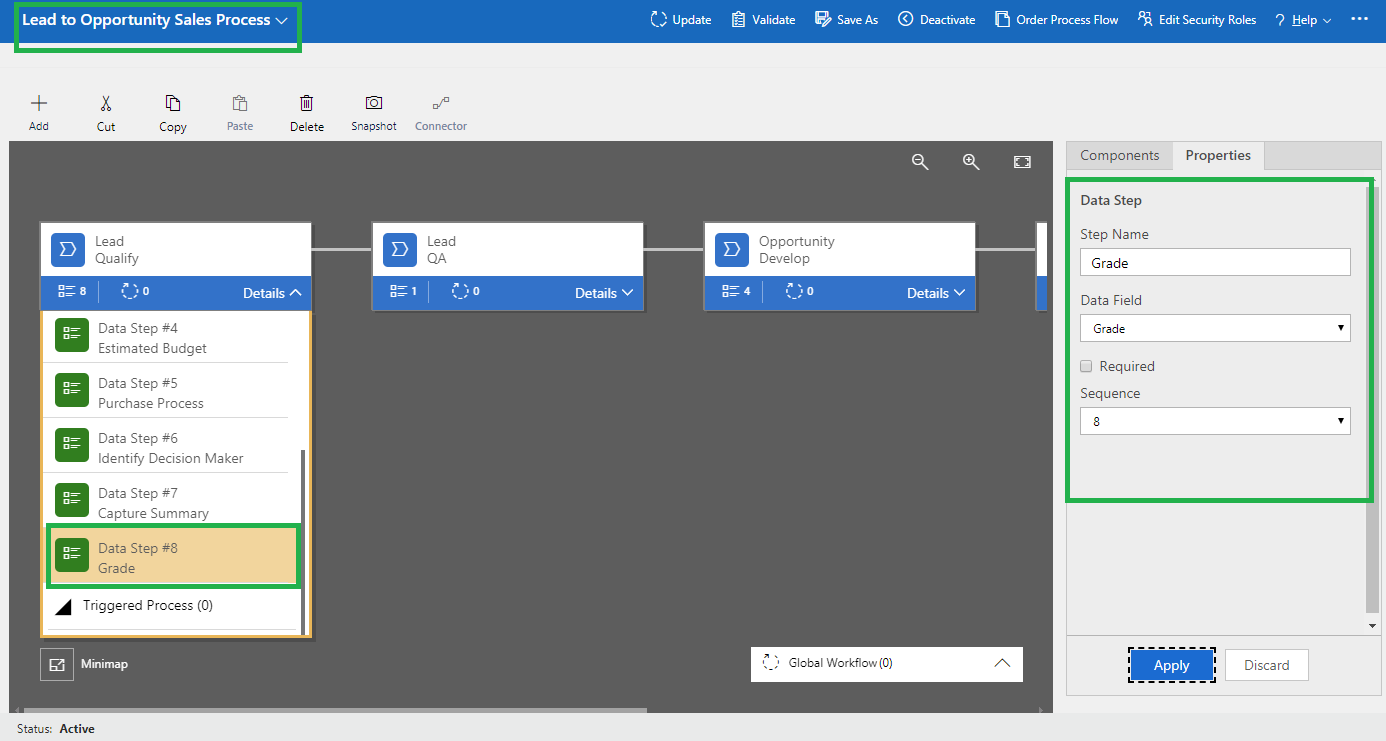Screen dimensions: 1386x741
Task: Click the fit to canvas icon
Action: pos(1022,162)
